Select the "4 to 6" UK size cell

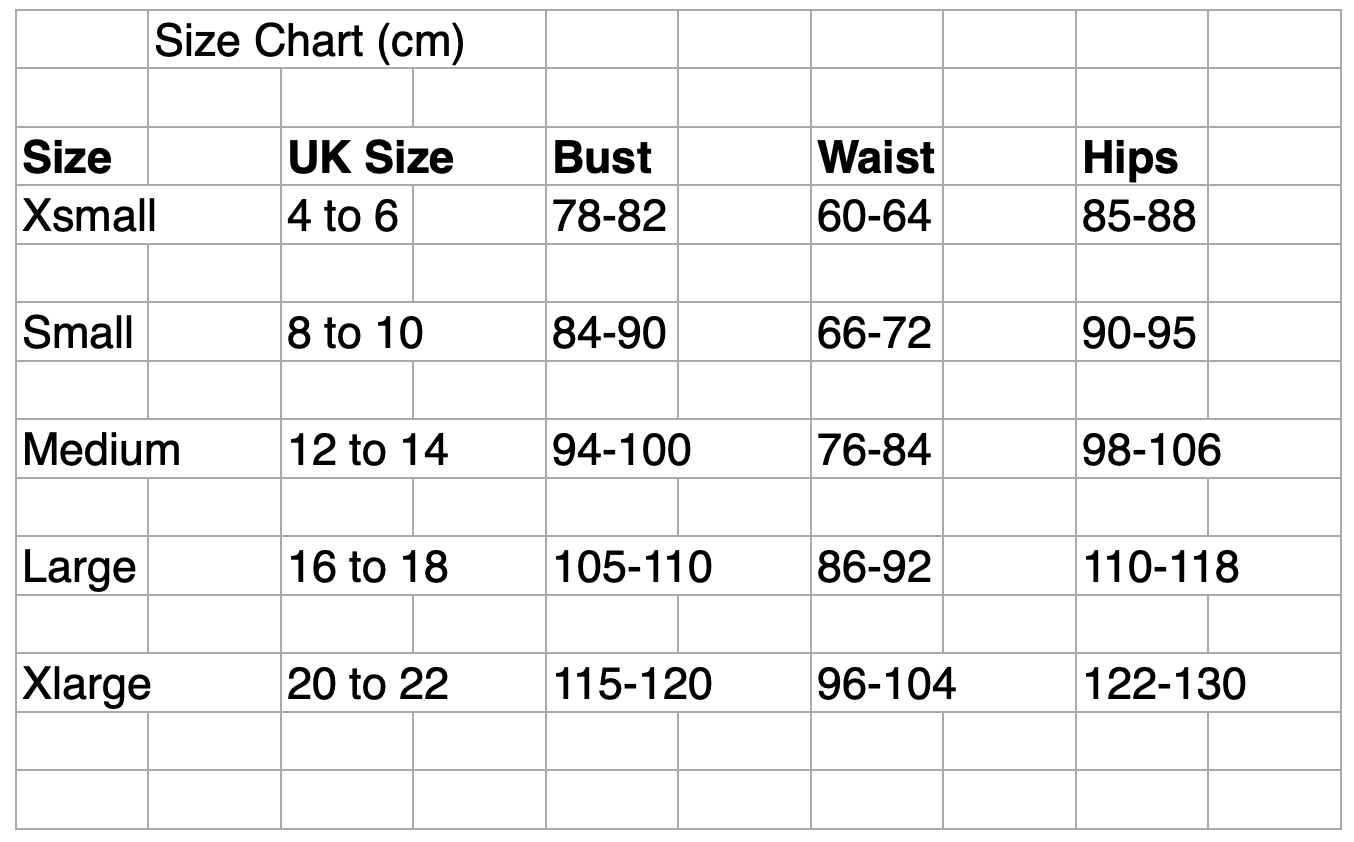tap(343, 216)
